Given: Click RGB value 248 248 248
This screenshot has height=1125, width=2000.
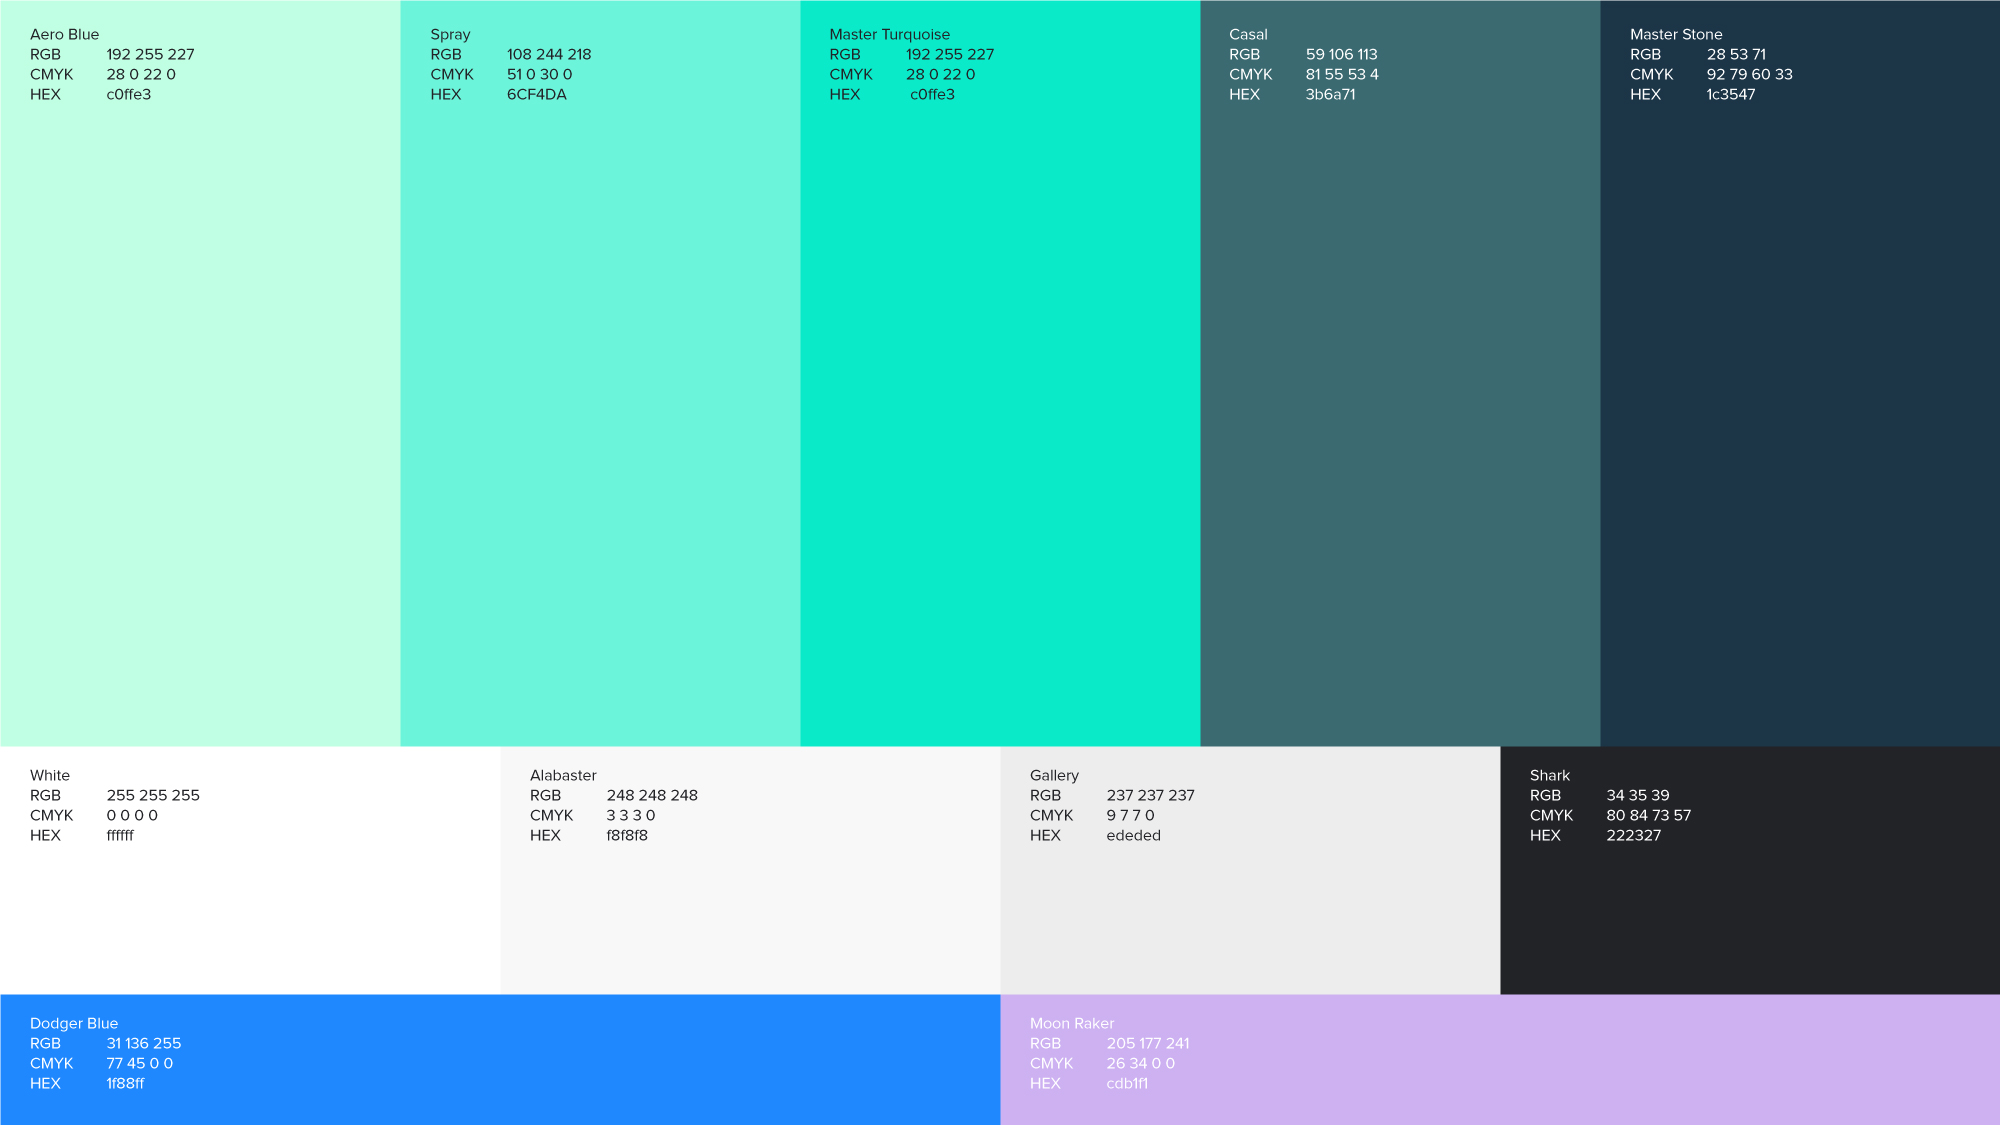Looking at the screenshot, I should 652,795.
